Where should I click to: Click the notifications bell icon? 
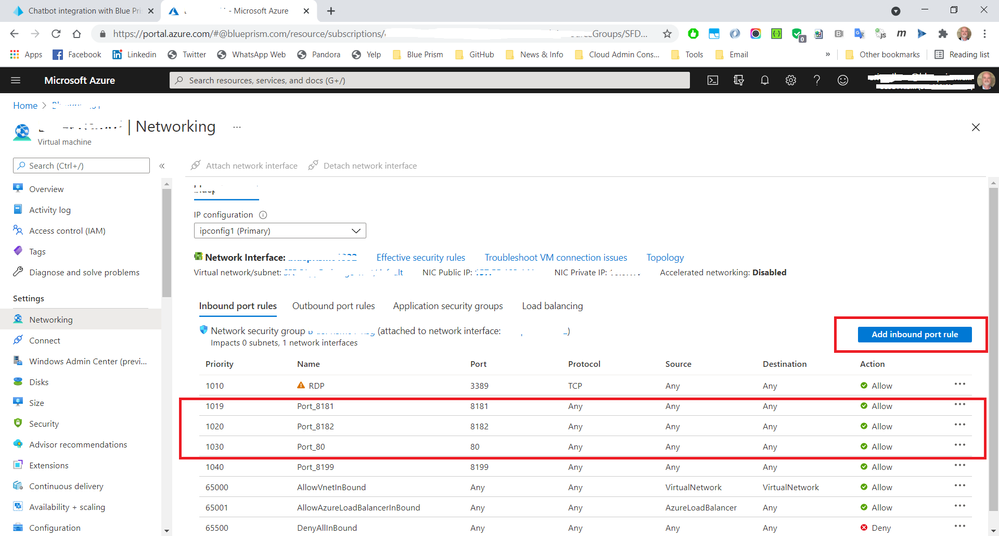(765, 80)
